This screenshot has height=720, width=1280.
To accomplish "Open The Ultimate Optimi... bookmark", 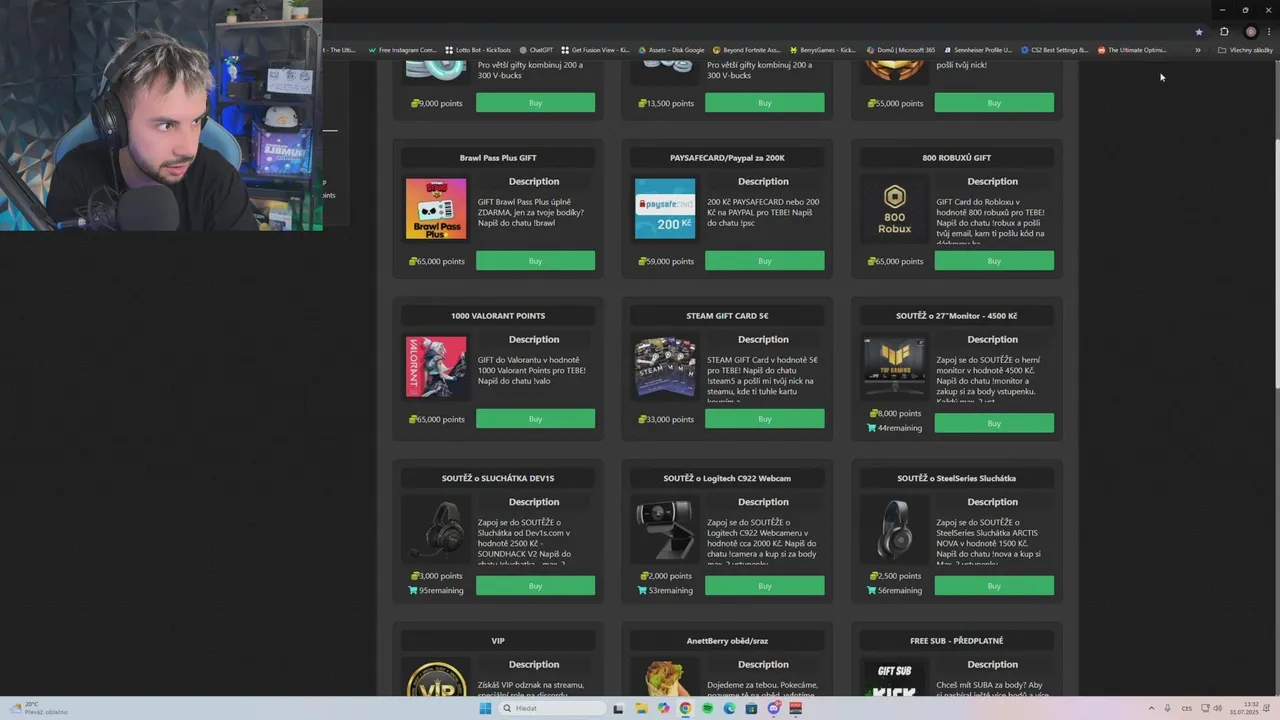I will (x=1132, y=50).
